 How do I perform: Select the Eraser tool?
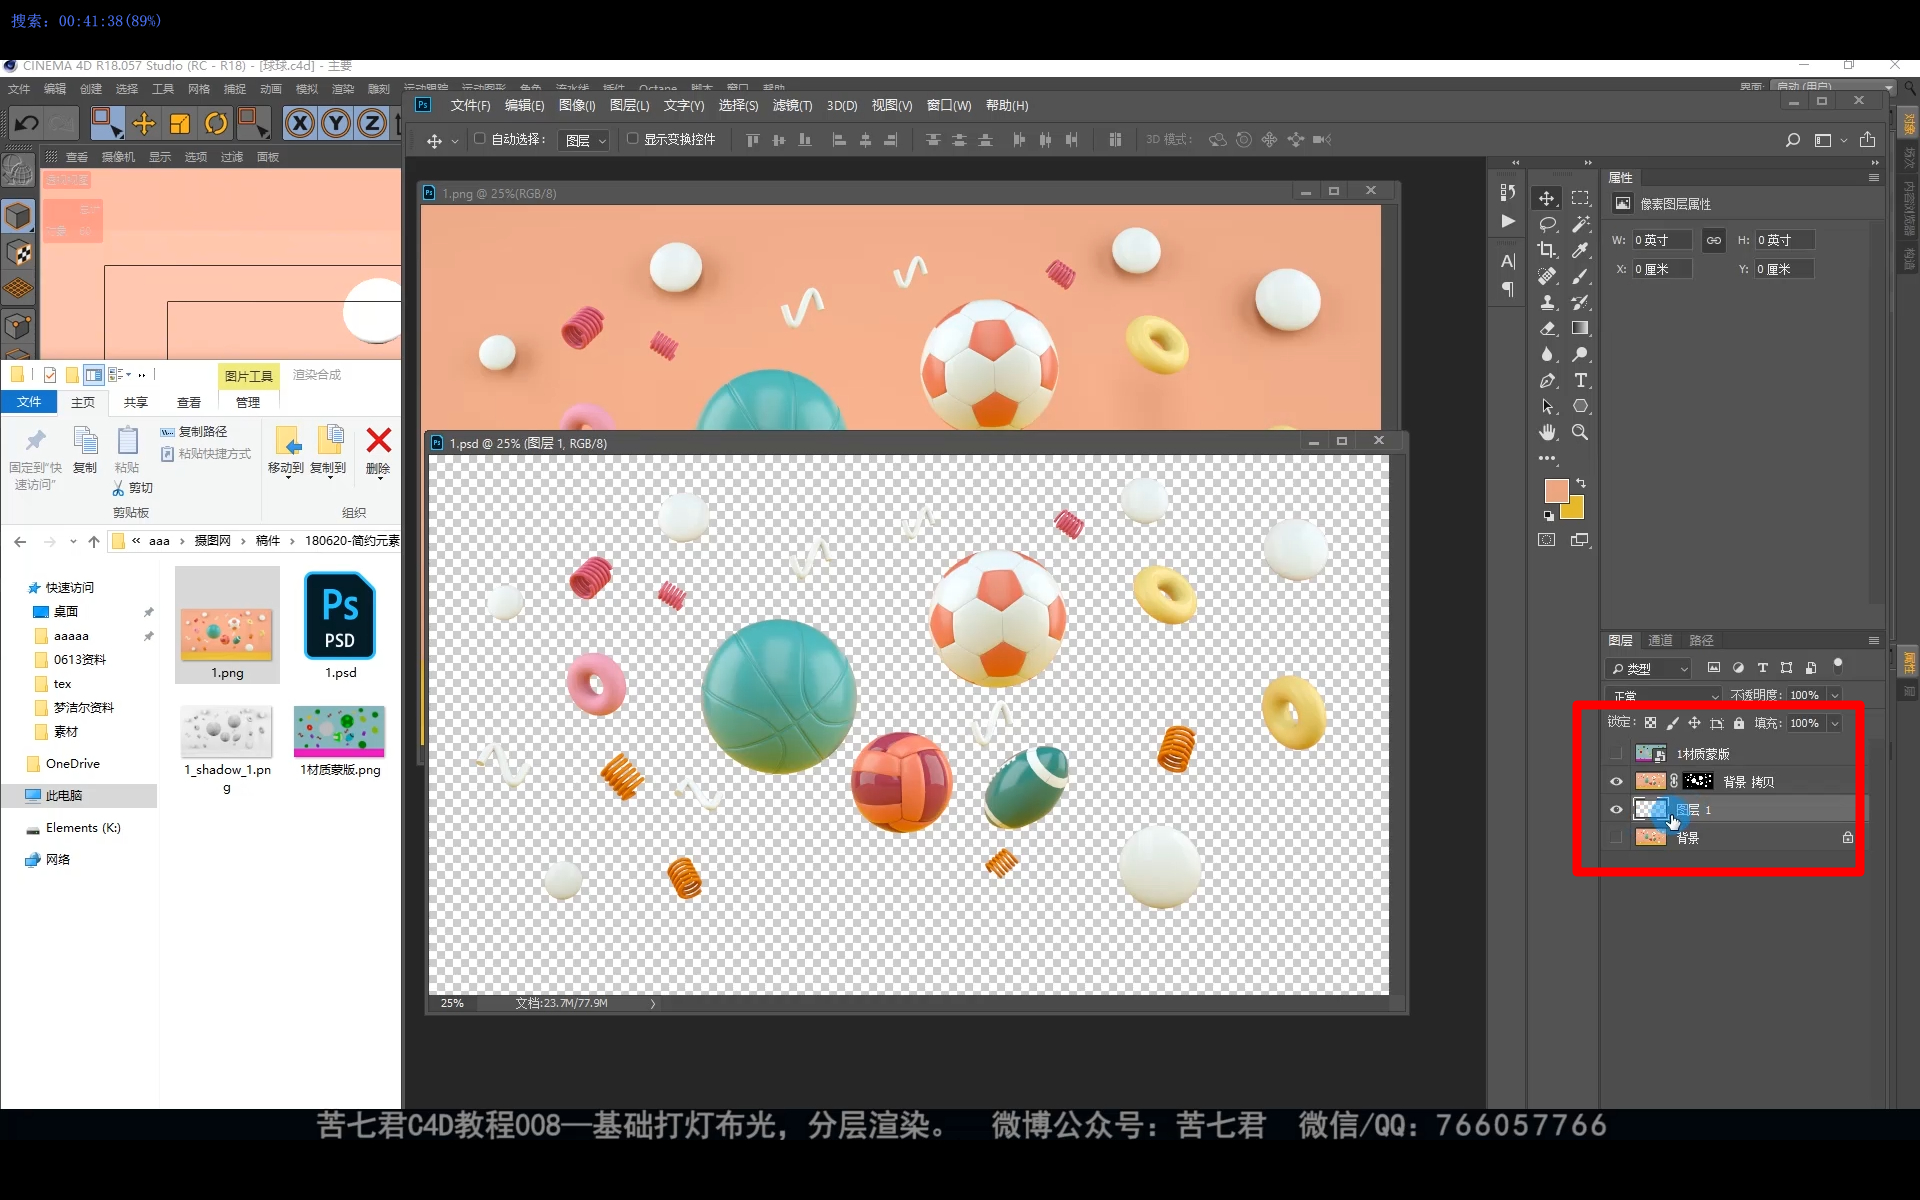[x=1547, y=328]
